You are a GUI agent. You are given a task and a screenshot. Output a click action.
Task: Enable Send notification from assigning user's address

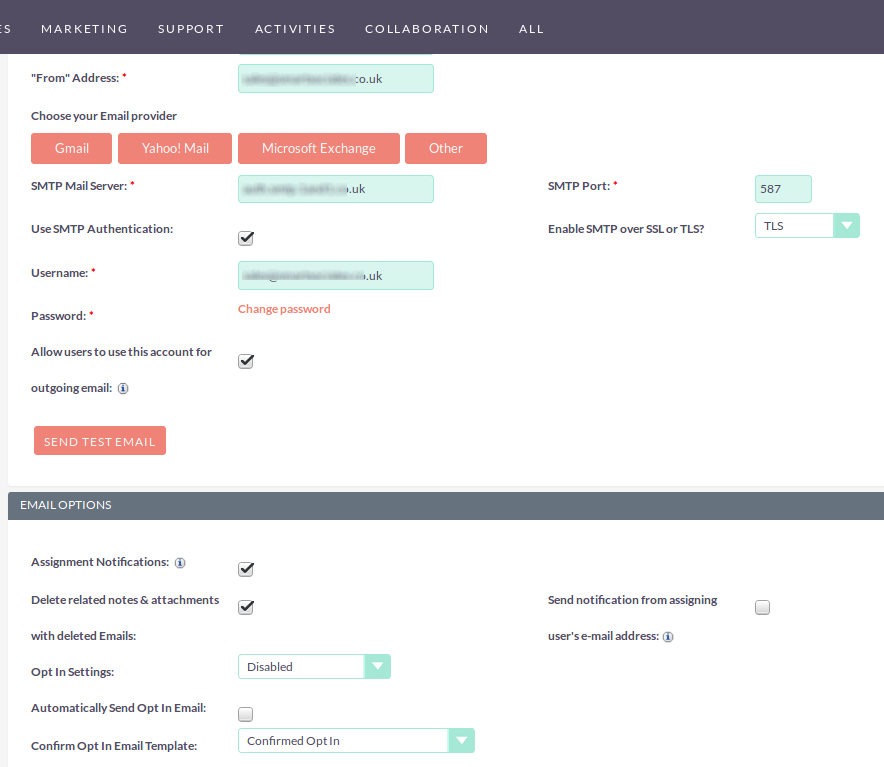pos(762,607)
